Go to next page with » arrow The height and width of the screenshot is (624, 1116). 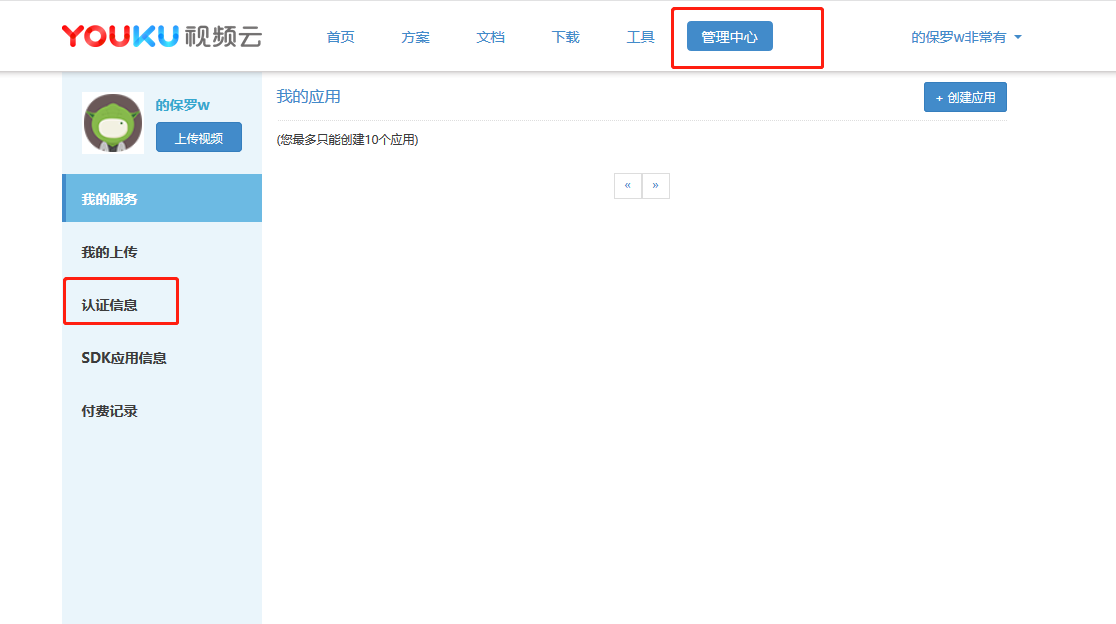pos(655,185)
